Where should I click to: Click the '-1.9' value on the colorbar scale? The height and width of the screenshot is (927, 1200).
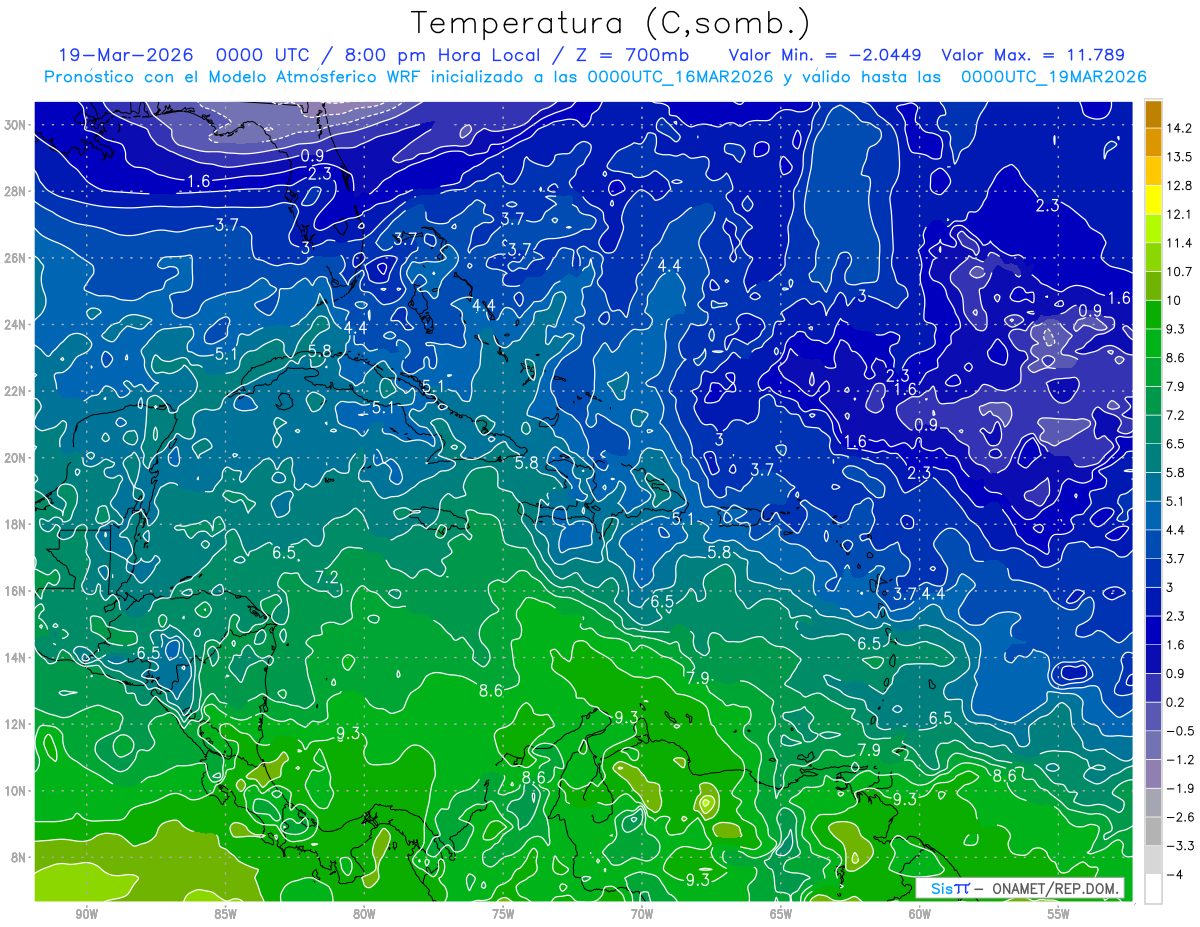[x=1180, y=789]
